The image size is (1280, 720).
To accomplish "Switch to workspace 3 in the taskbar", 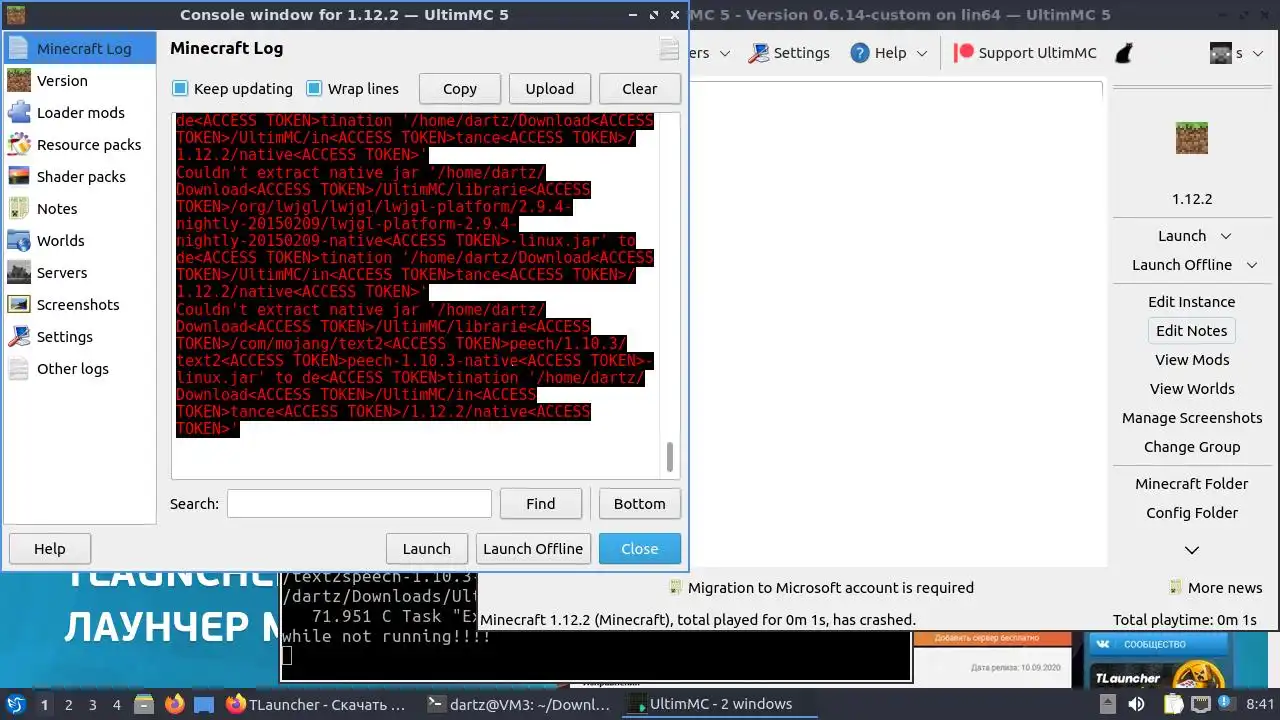I will tap(92, 704).
